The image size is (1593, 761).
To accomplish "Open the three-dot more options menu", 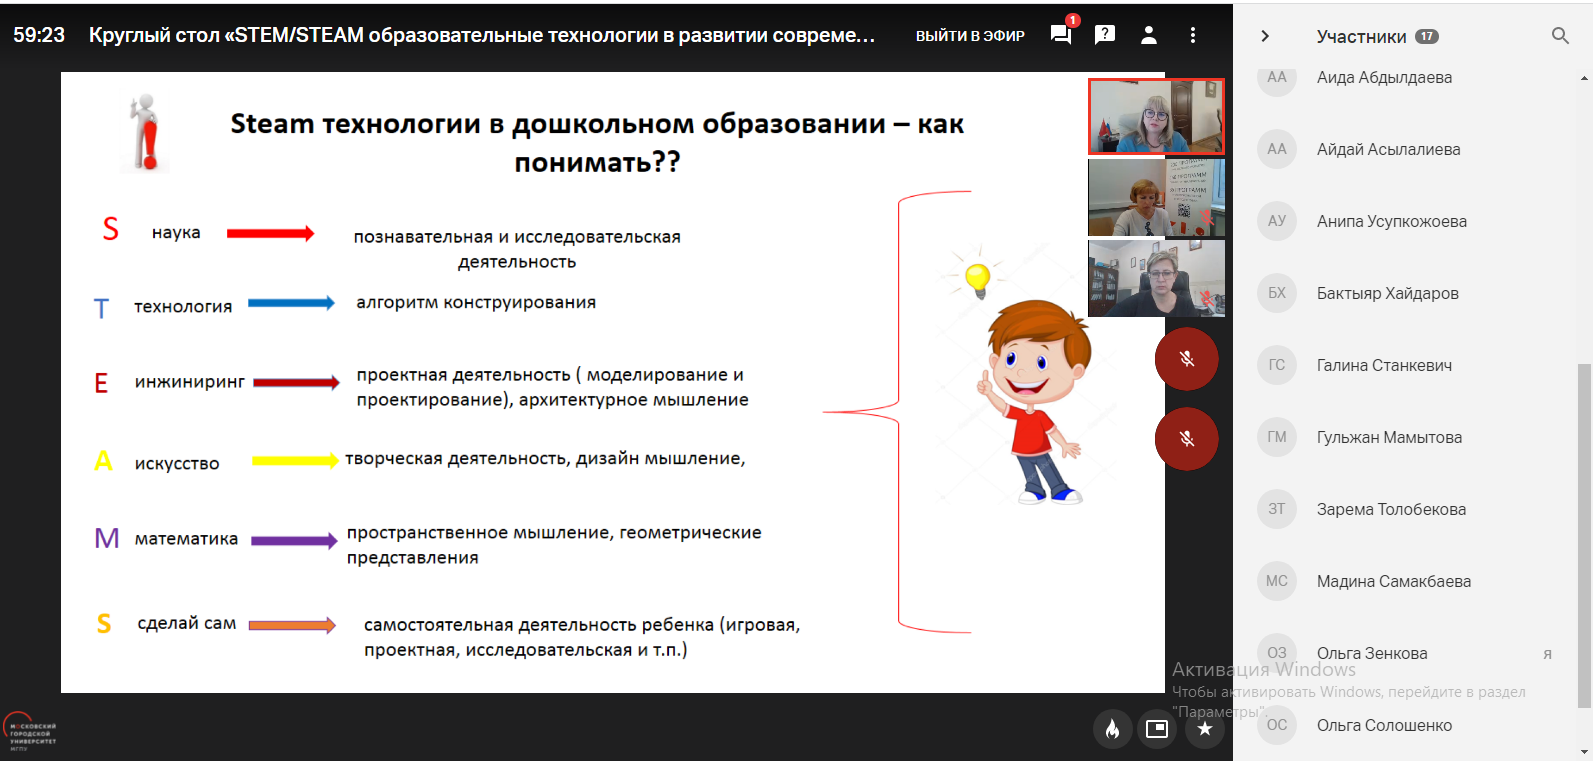I will [1193, 35].
